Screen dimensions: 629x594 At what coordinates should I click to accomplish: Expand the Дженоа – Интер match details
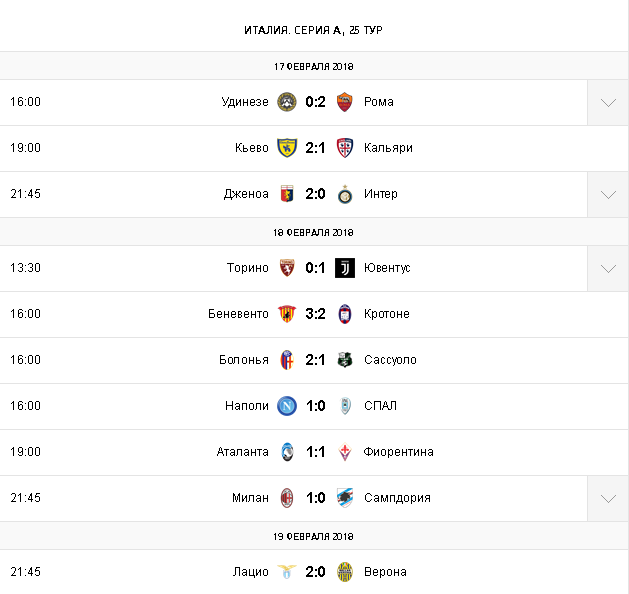pyautogui.click(x=608, y=194)
